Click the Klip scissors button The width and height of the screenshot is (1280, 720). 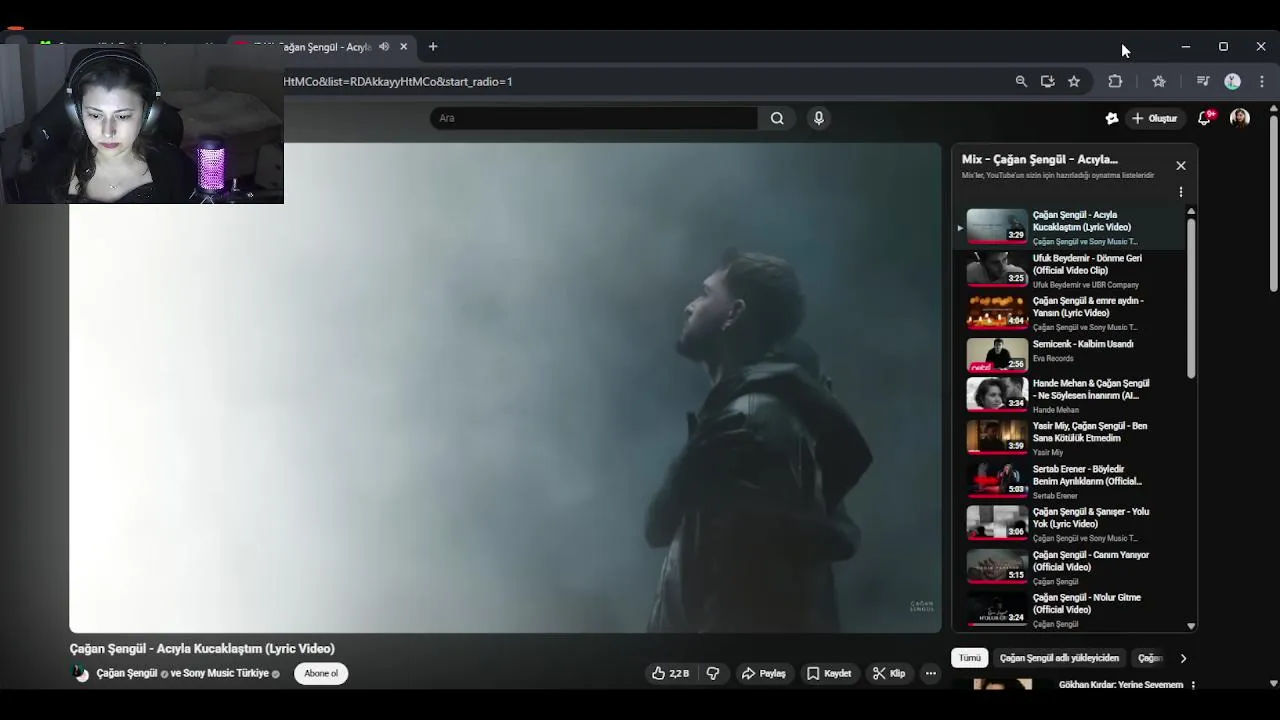(x=889, y=674)
